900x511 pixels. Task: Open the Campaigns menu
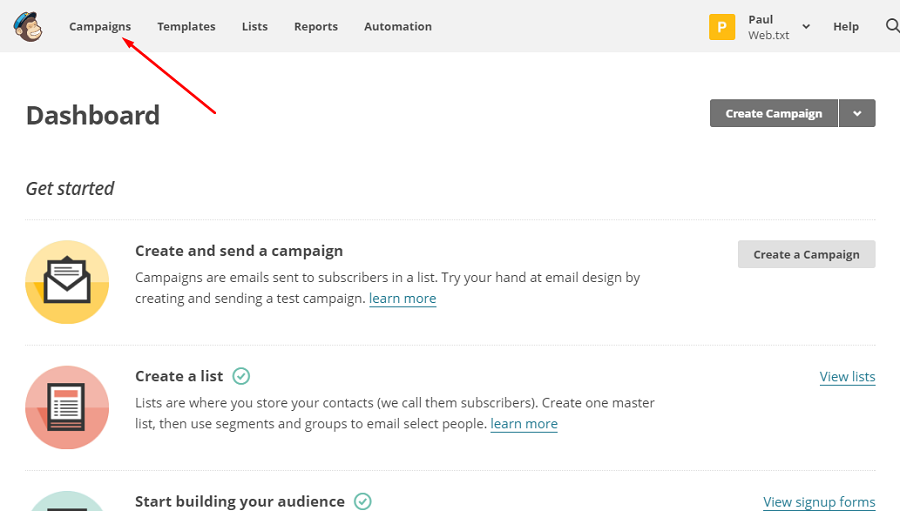[x=100, y=27]
